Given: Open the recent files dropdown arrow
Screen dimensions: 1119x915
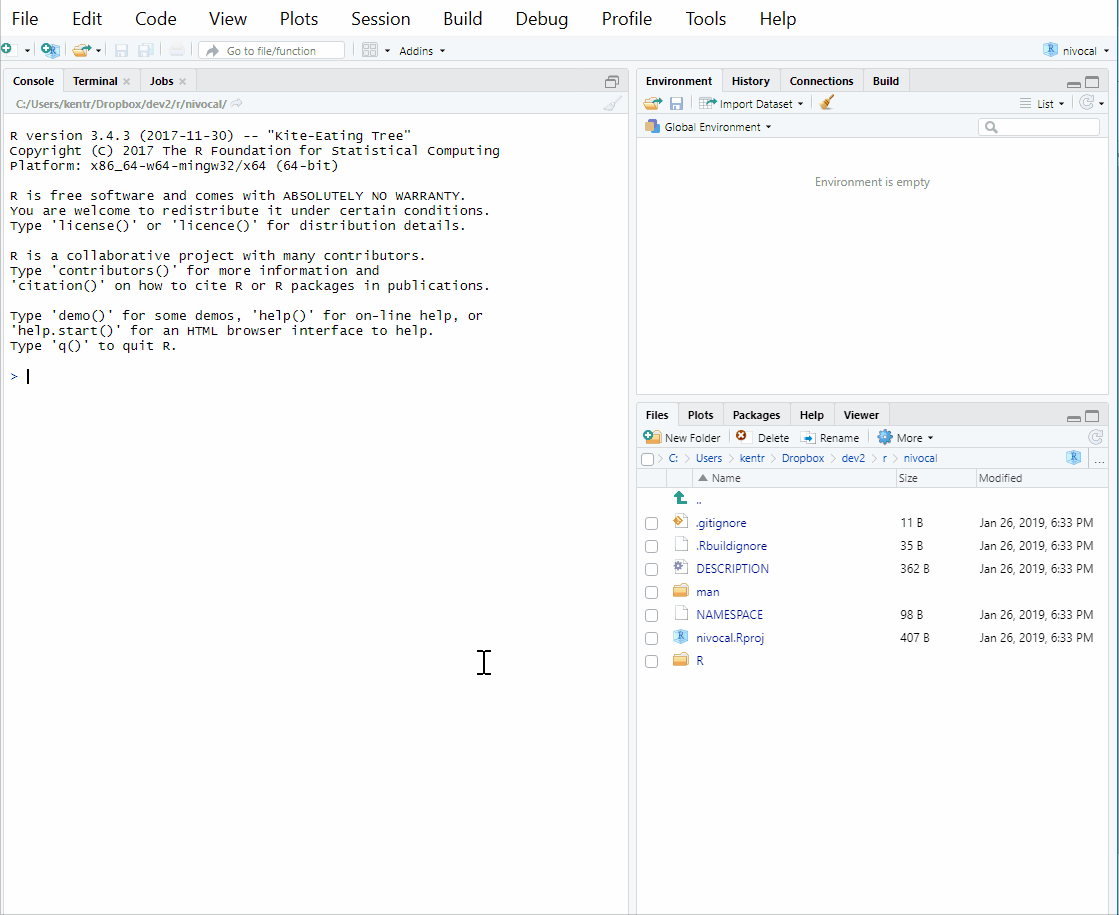Looking at the screenshot, I should coord(98,51).
